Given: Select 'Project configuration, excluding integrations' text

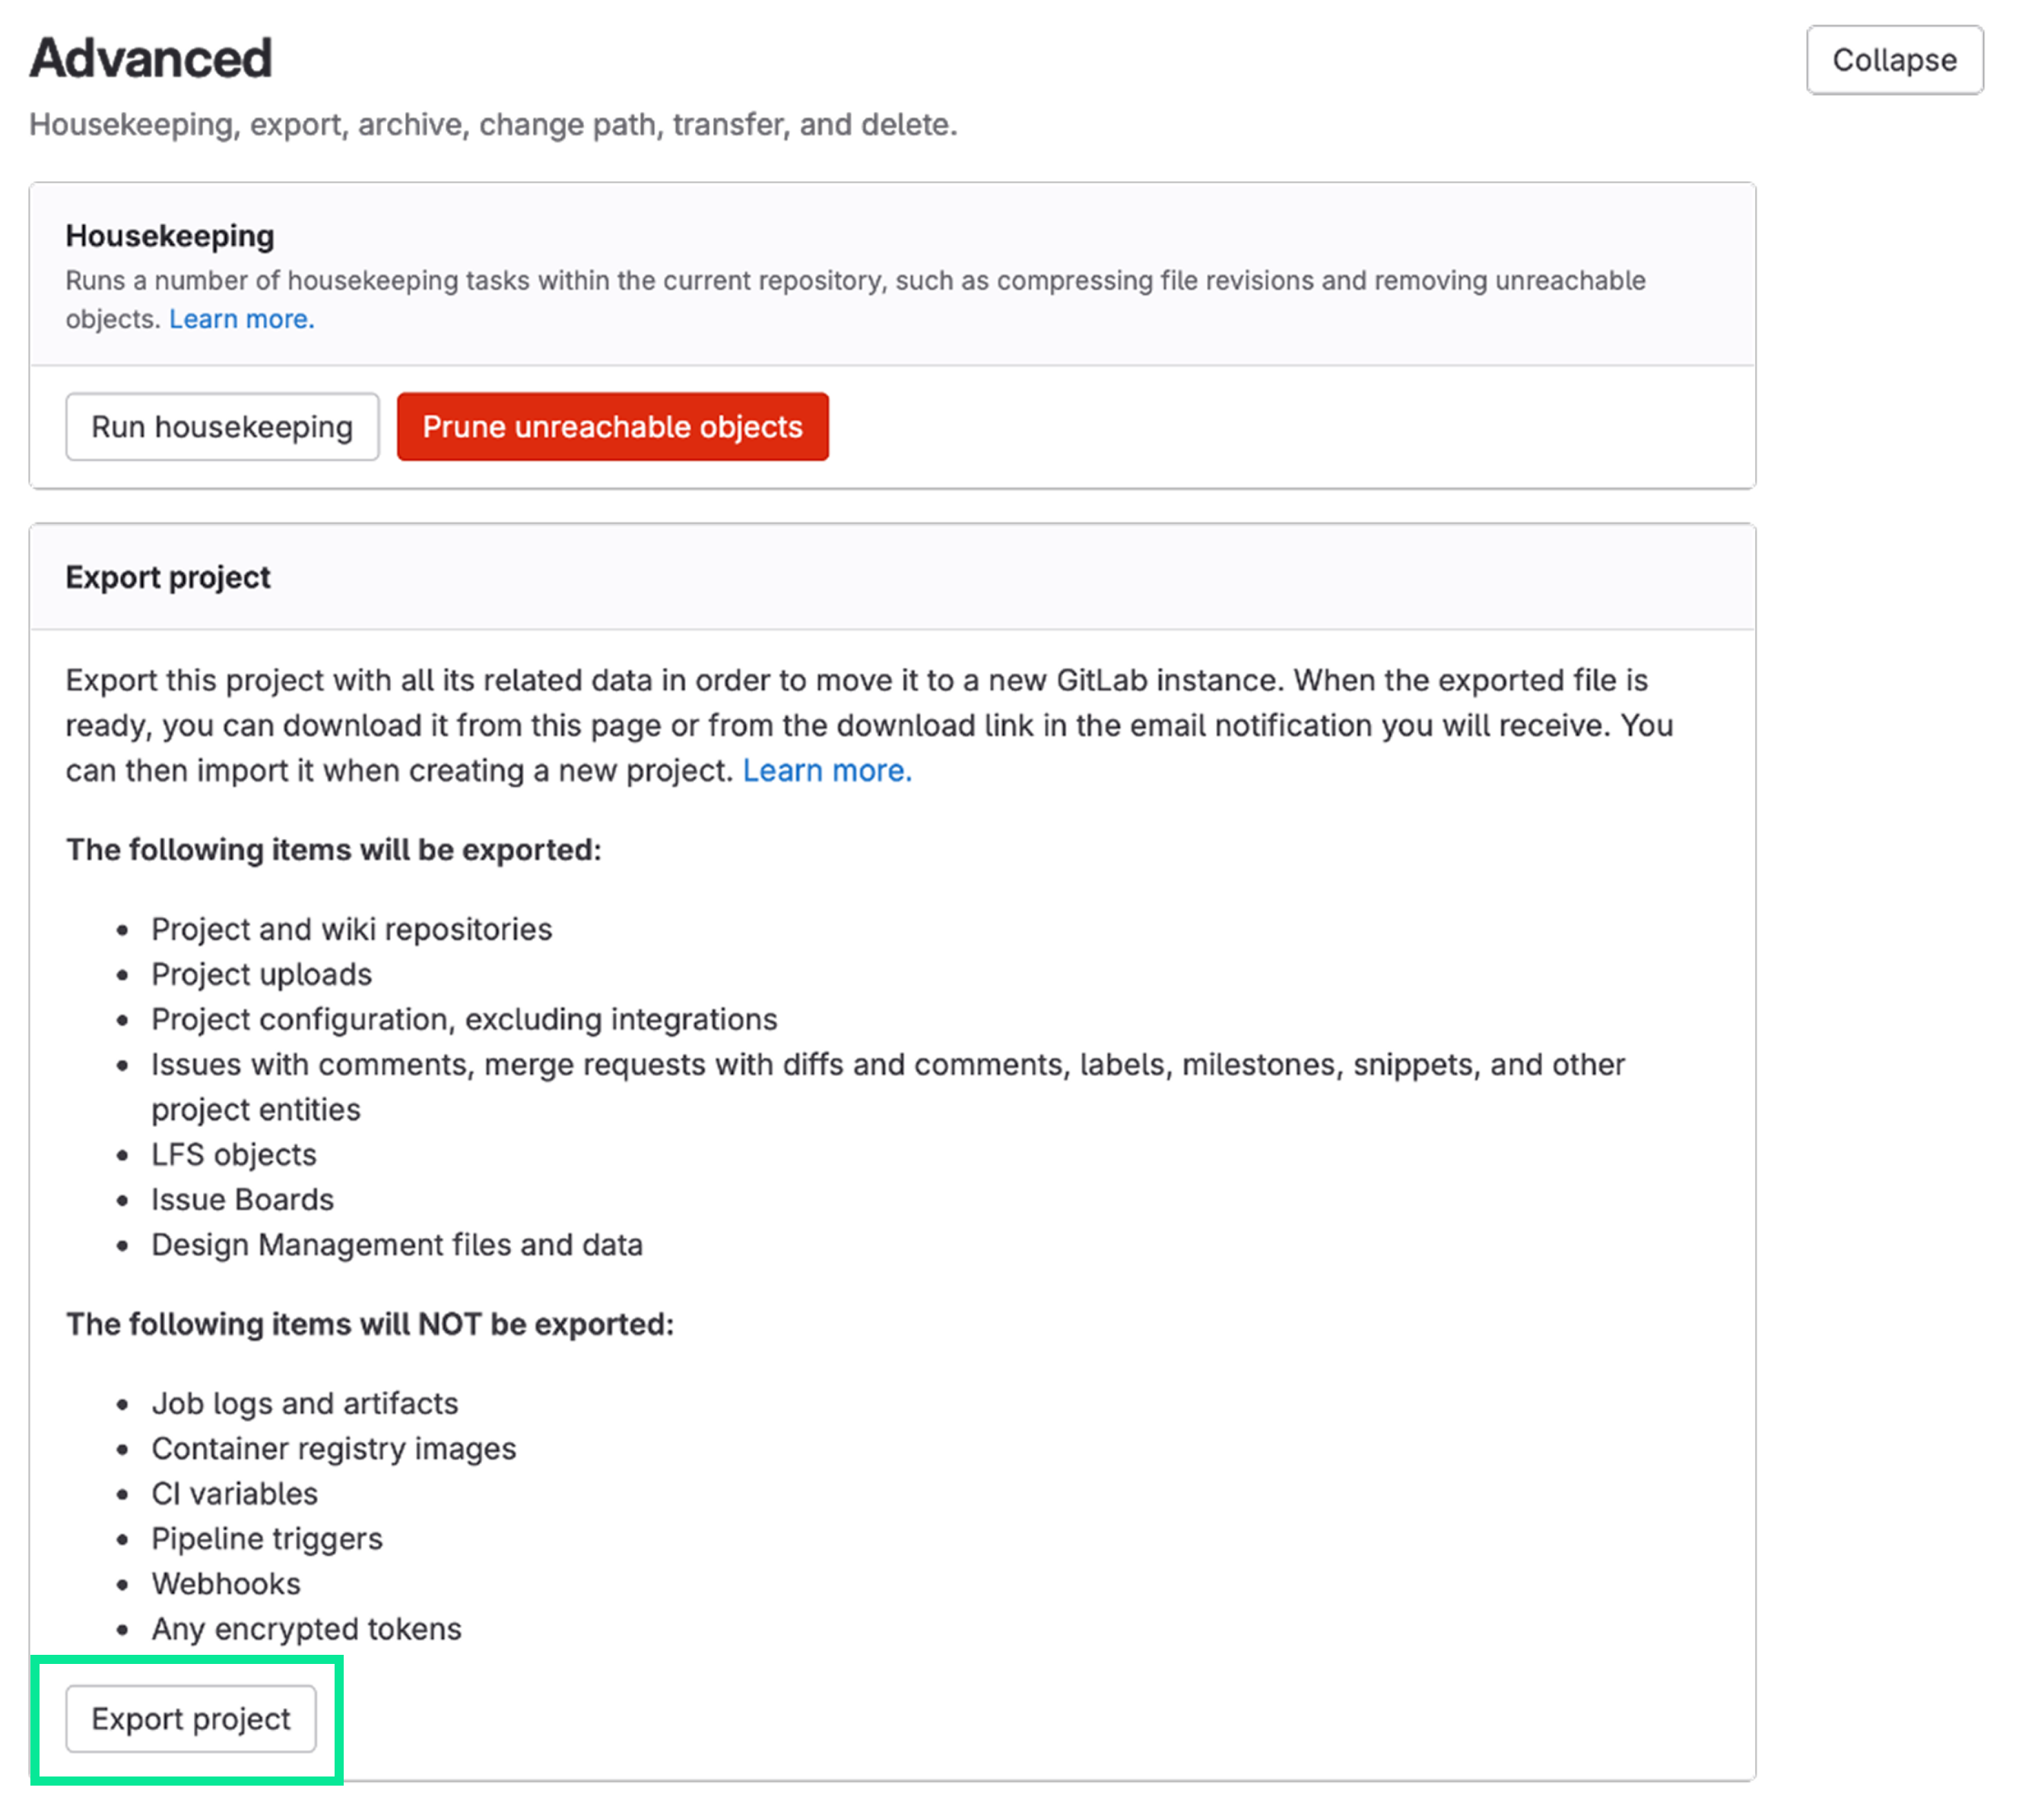Looking at the screenshot, I should coord(464,1019).
